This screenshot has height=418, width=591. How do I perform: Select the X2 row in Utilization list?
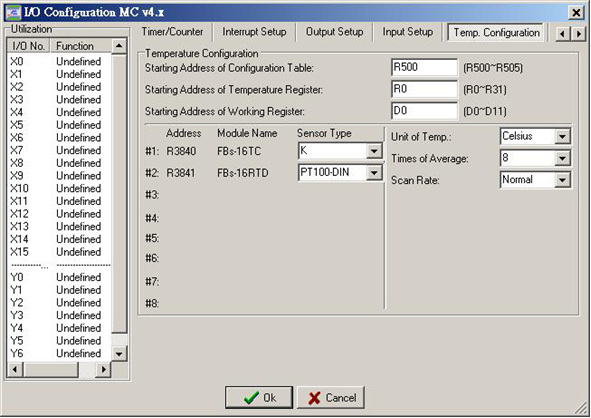coord(59,87)
